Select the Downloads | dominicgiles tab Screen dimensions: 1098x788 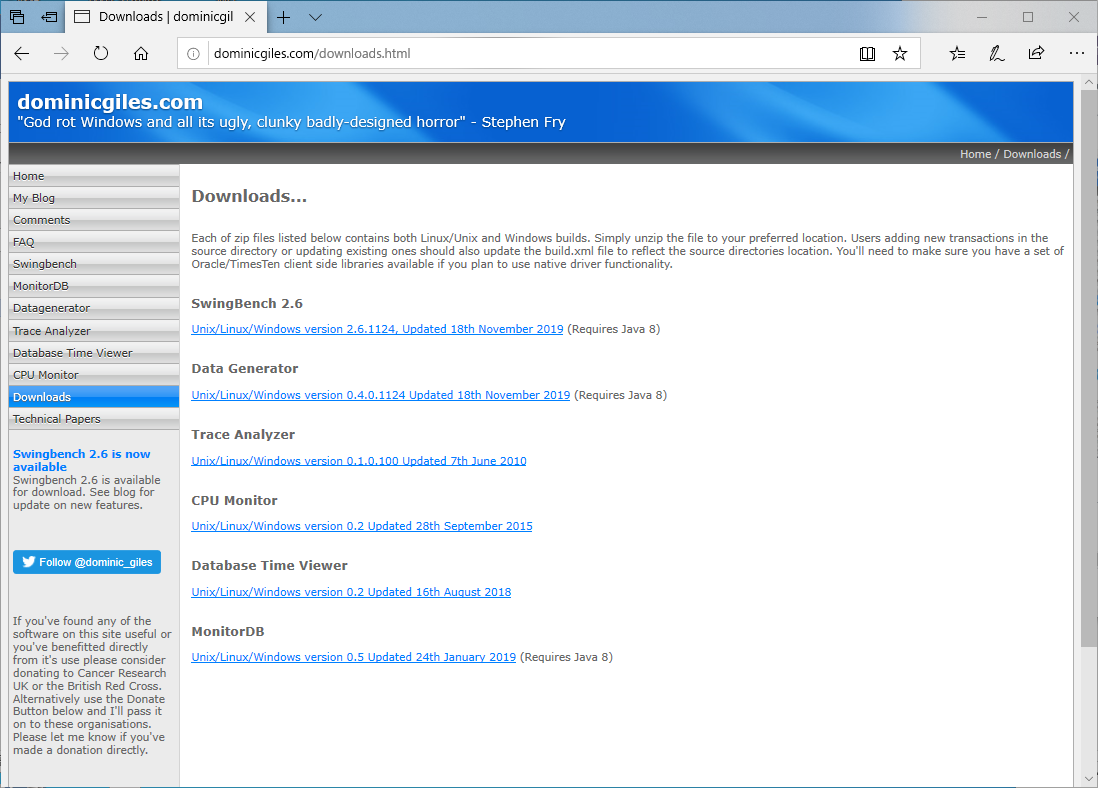pyautogui.click(x=165, y=17)
